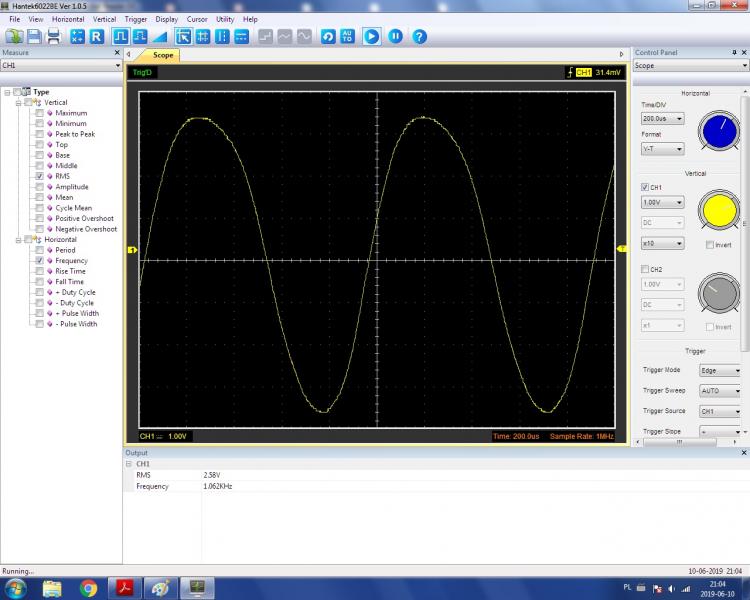Click the AUTO set toolbar icon
The width and height of the screenshot is (750, 600).
[347, 36]
